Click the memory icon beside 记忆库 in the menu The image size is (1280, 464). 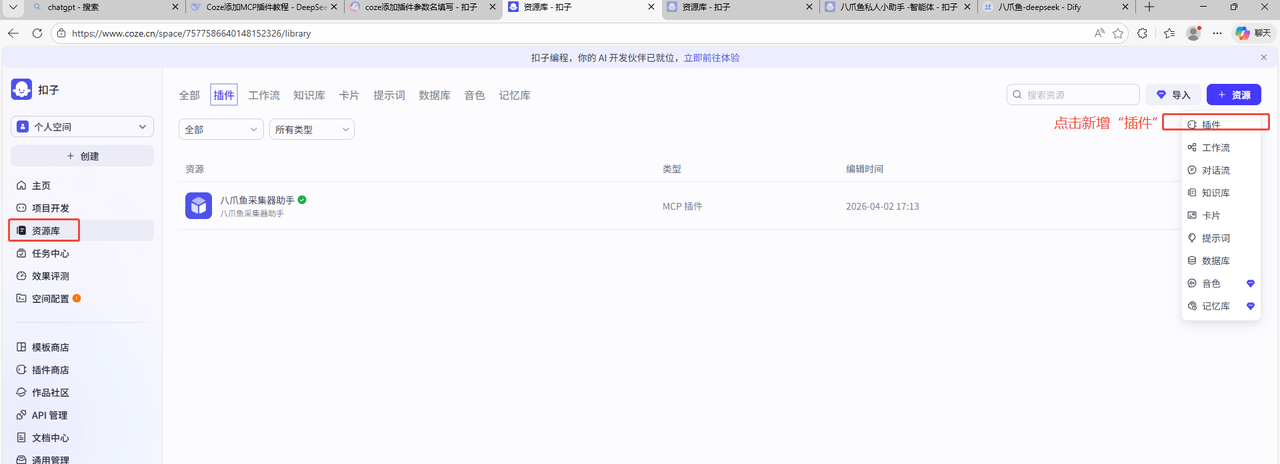[1192, 306]
